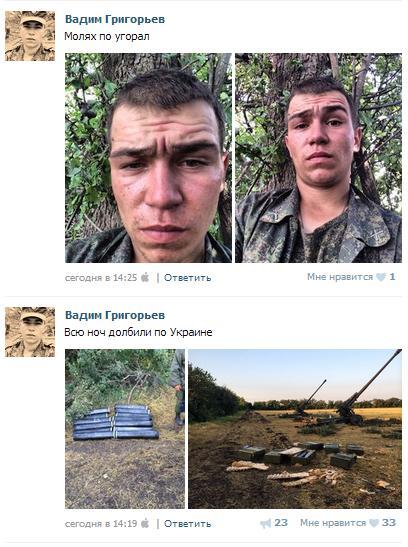
Task: Like first post via Мне нравится
Action: coord(340,277)
